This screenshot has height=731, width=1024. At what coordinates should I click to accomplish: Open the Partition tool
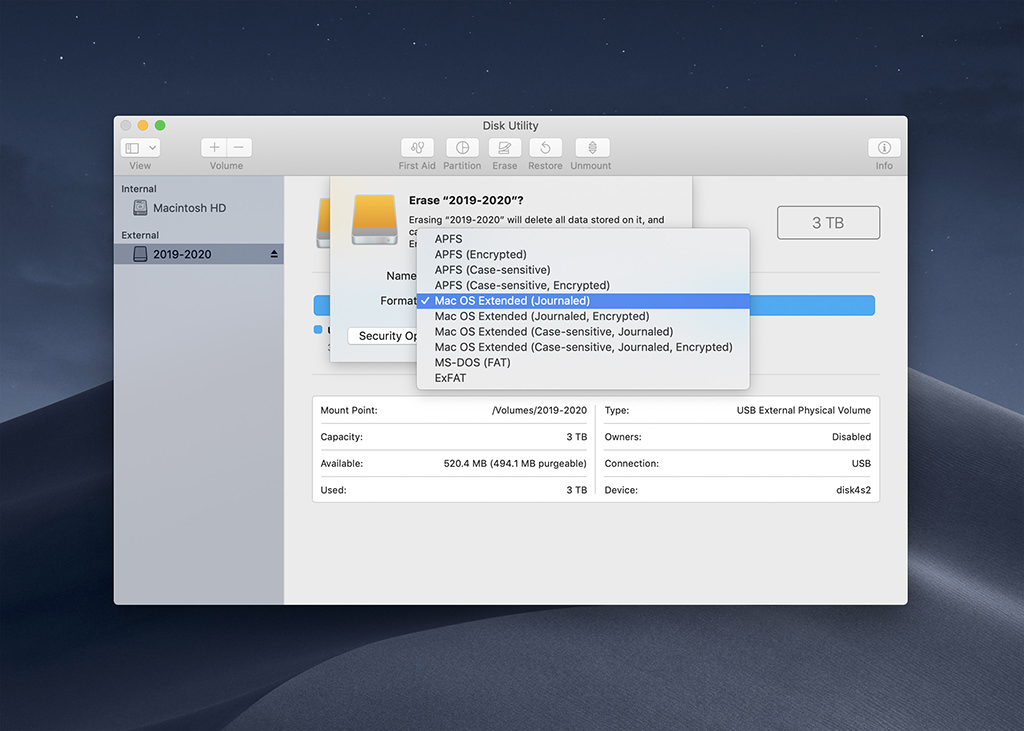(462, 148)
